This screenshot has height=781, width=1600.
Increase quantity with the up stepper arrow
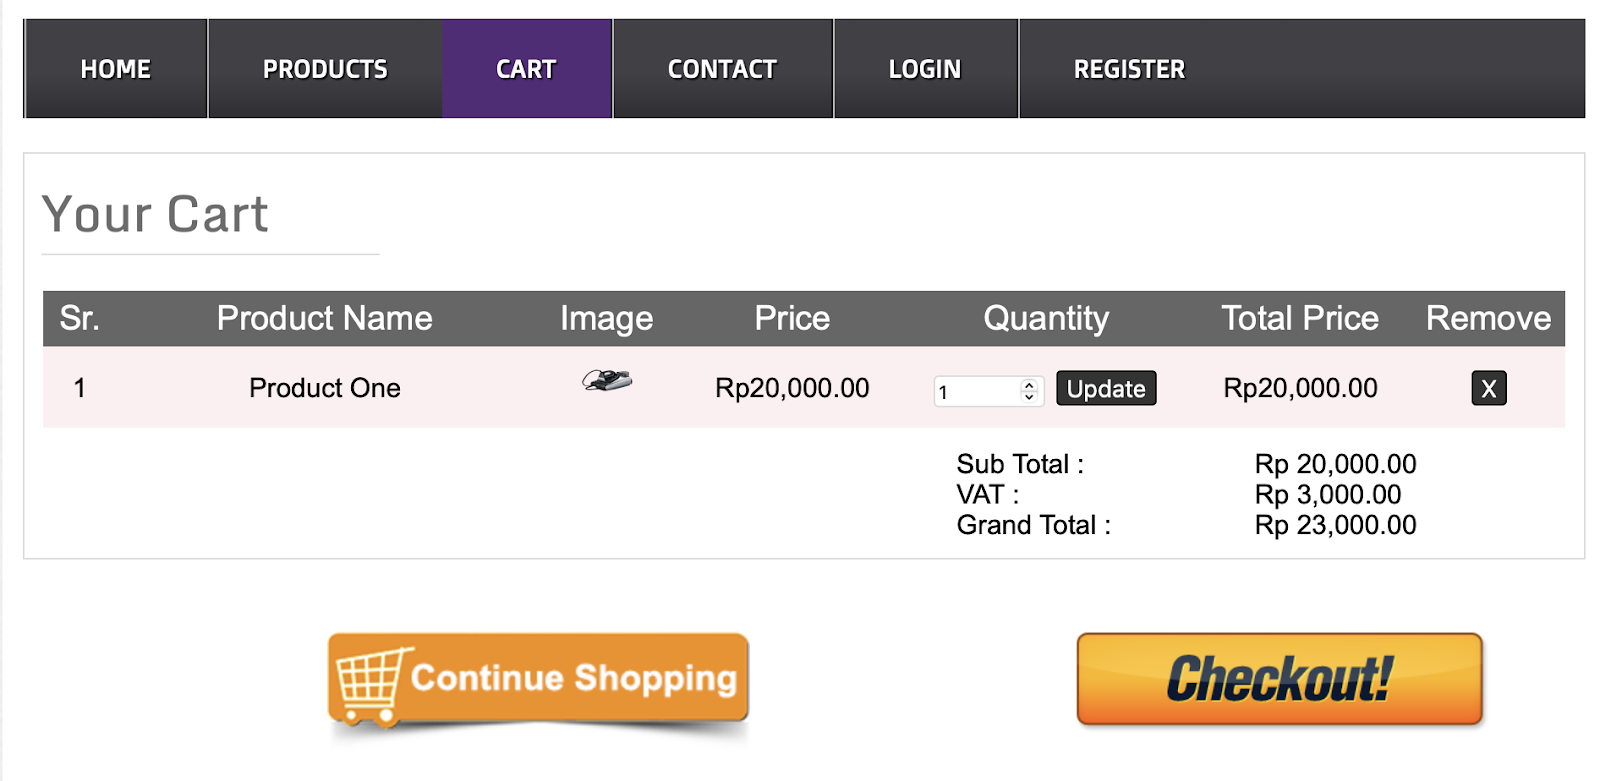[x=1029, y=384]
